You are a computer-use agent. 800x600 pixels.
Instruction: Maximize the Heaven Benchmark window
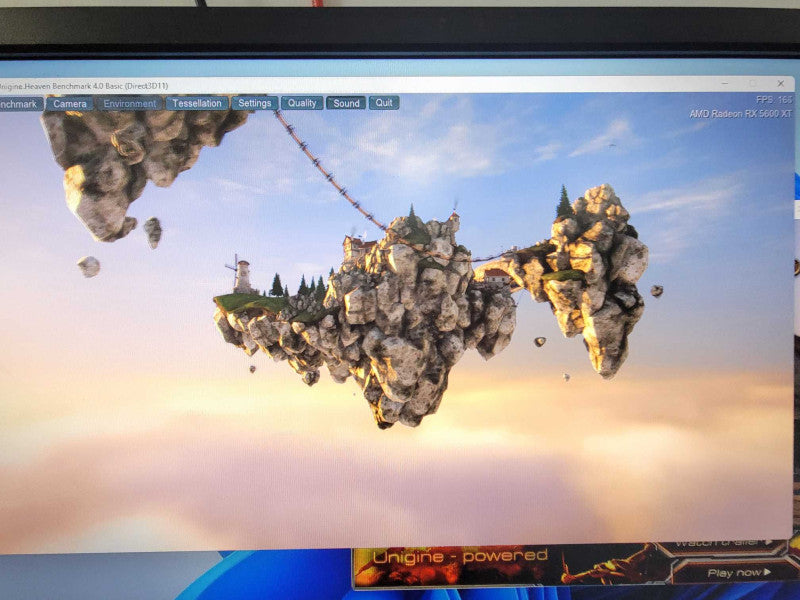(753, 83)
